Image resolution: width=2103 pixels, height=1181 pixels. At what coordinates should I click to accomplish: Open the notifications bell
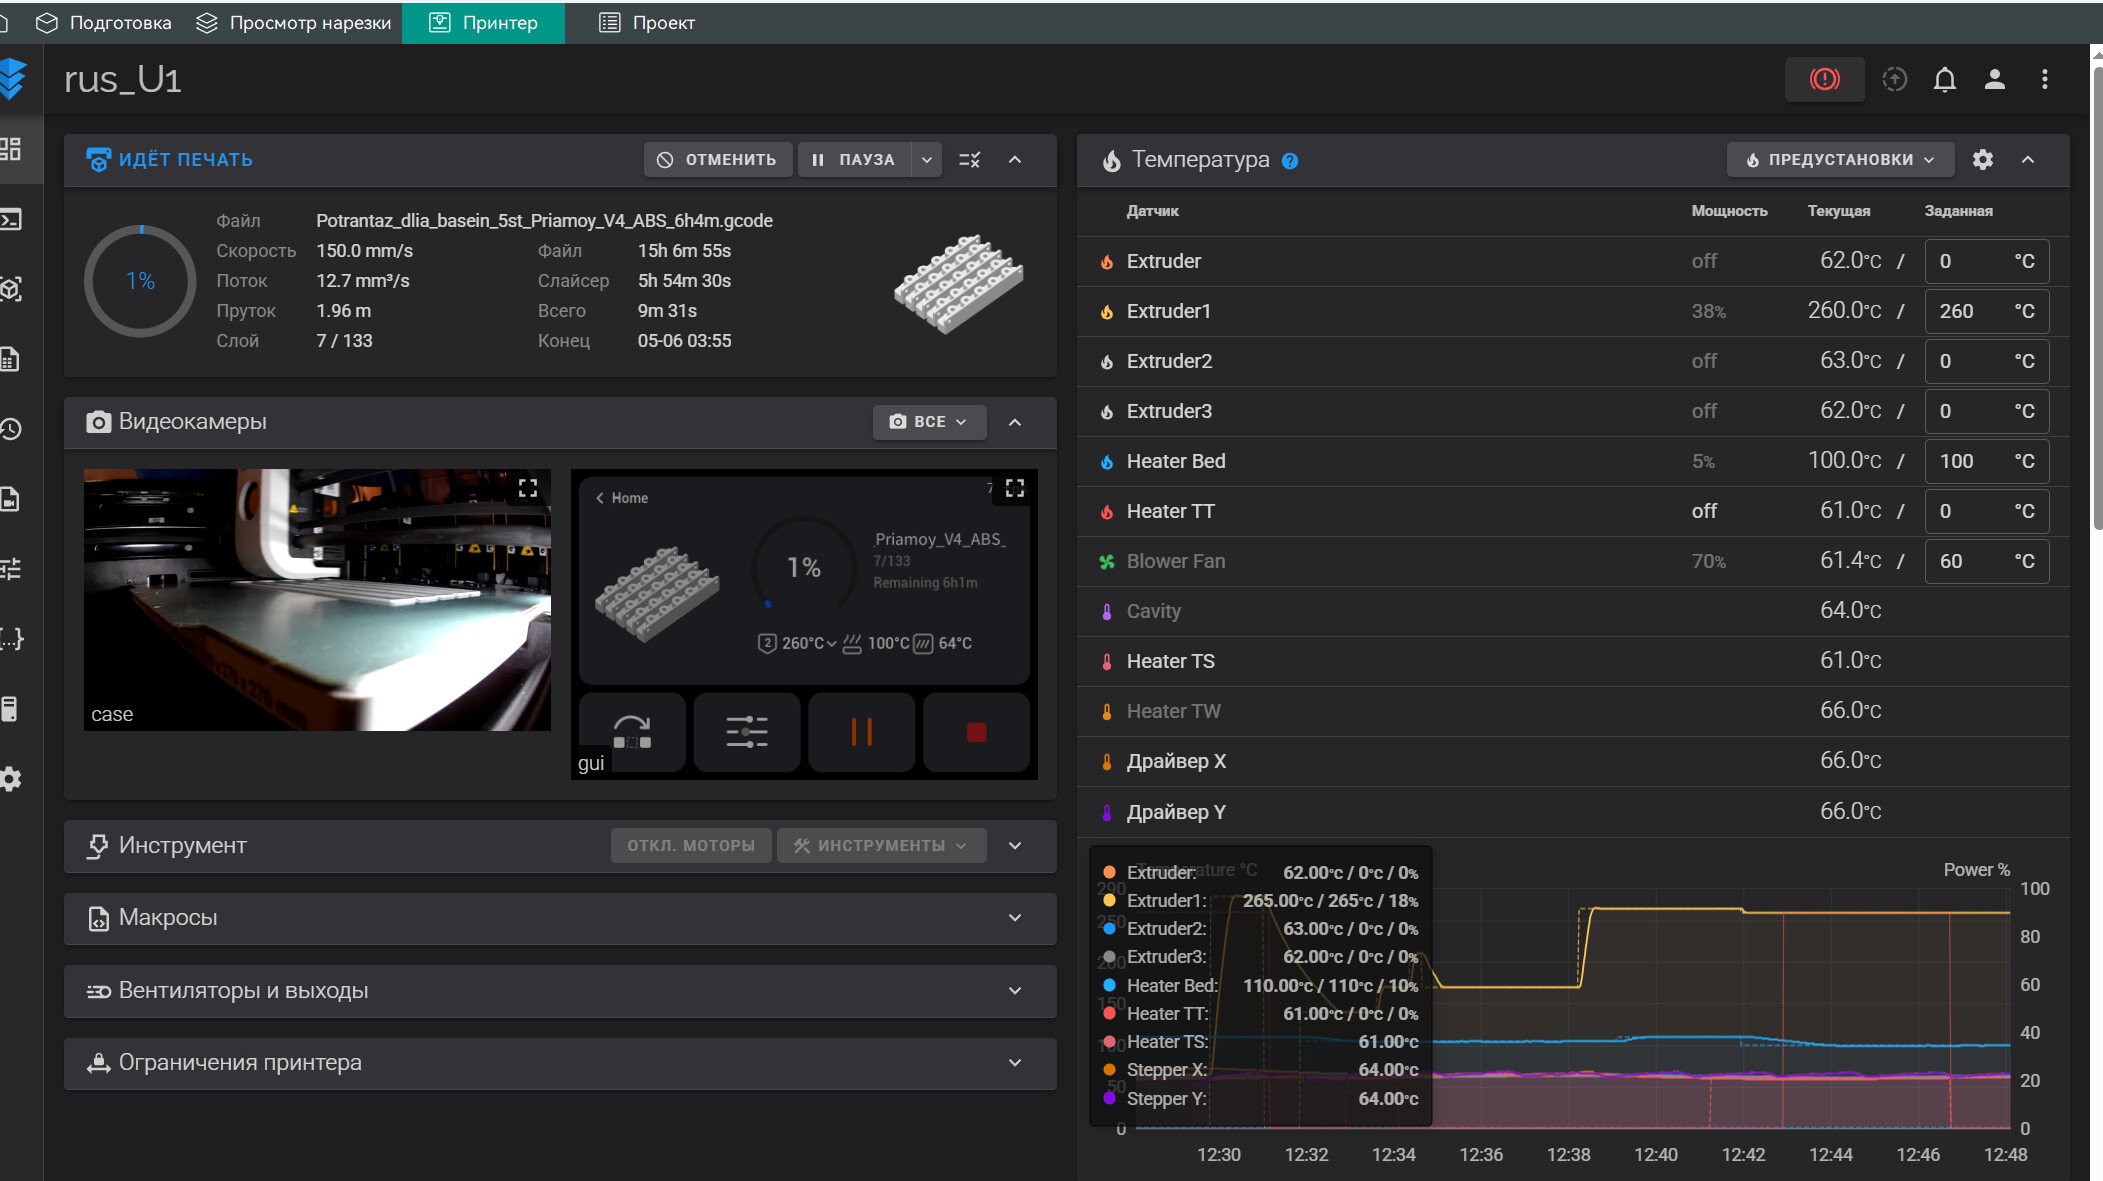[1944, 79]
